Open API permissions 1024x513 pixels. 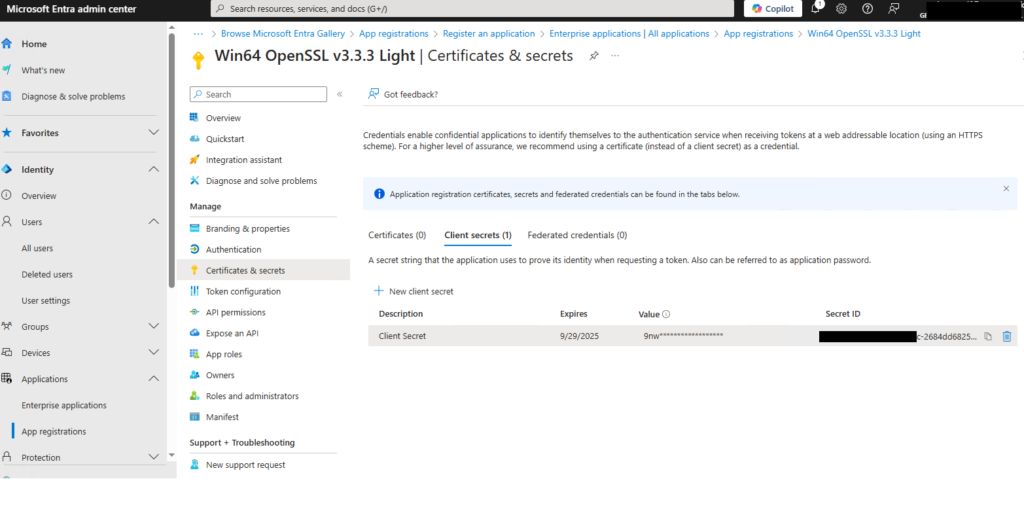(236, 312)
